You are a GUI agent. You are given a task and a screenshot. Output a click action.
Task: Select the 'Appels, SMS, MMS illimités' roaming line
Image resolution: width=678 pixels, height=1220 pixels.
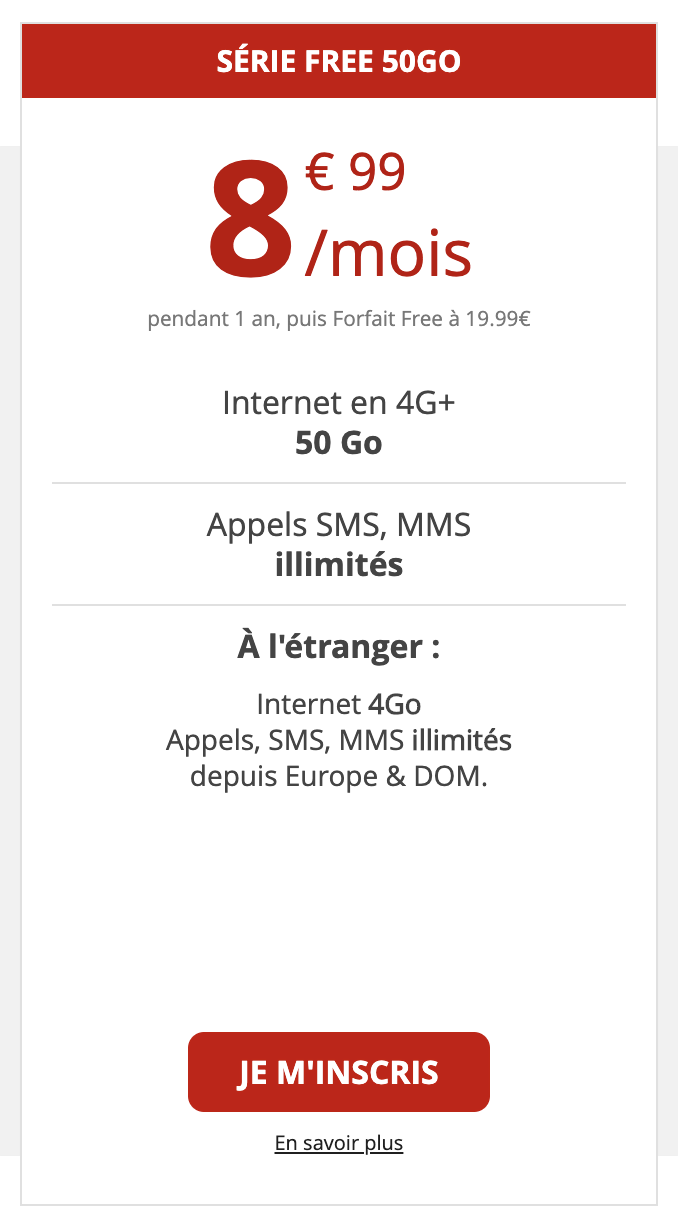[x=338, y=740]
